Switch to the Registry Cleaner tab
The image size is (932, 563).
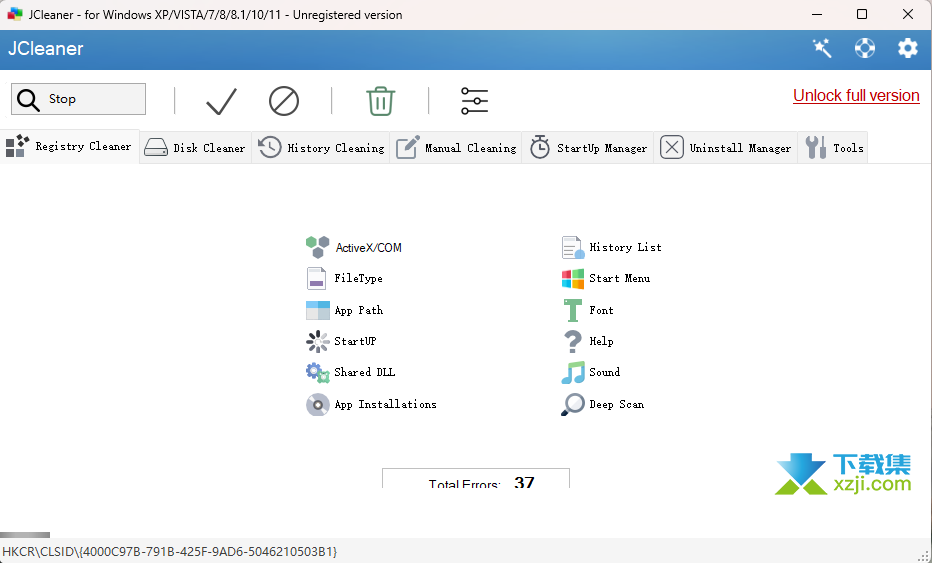pyautogui.click(x=70, y=146)
